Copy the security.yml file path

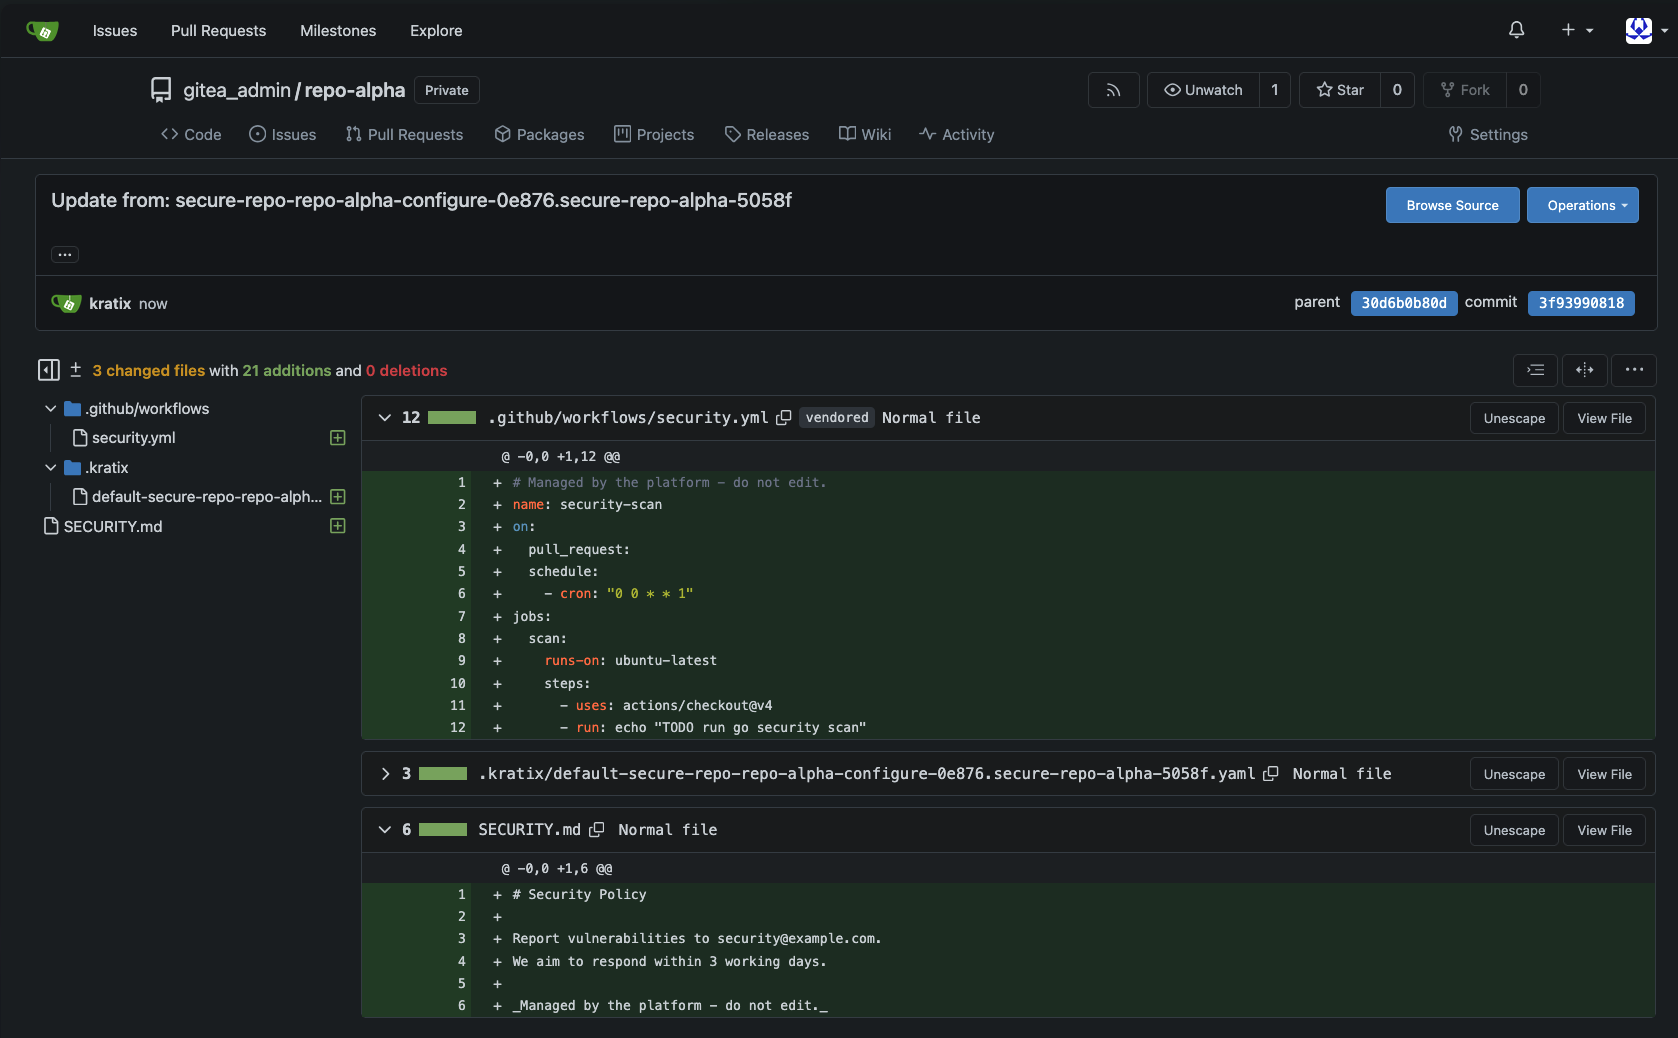[784, 418]
